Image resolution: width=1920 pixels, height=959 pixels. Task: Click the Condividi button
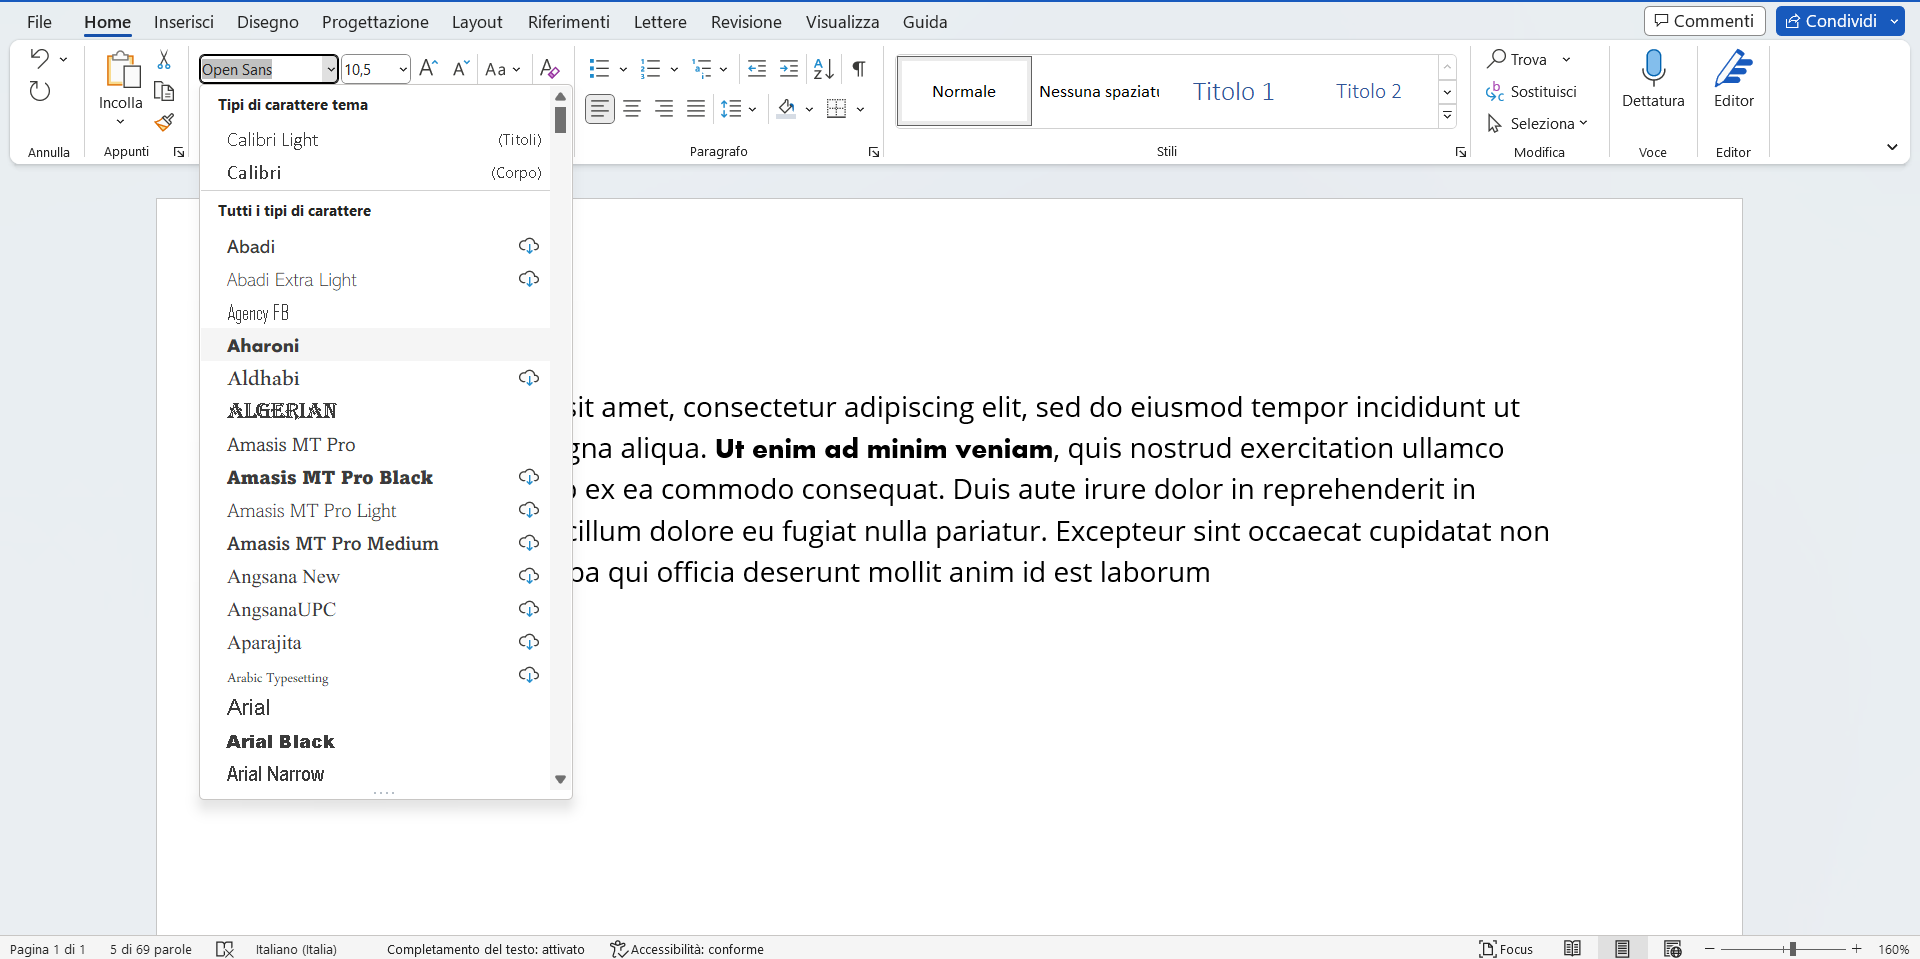click(1833, 20)
